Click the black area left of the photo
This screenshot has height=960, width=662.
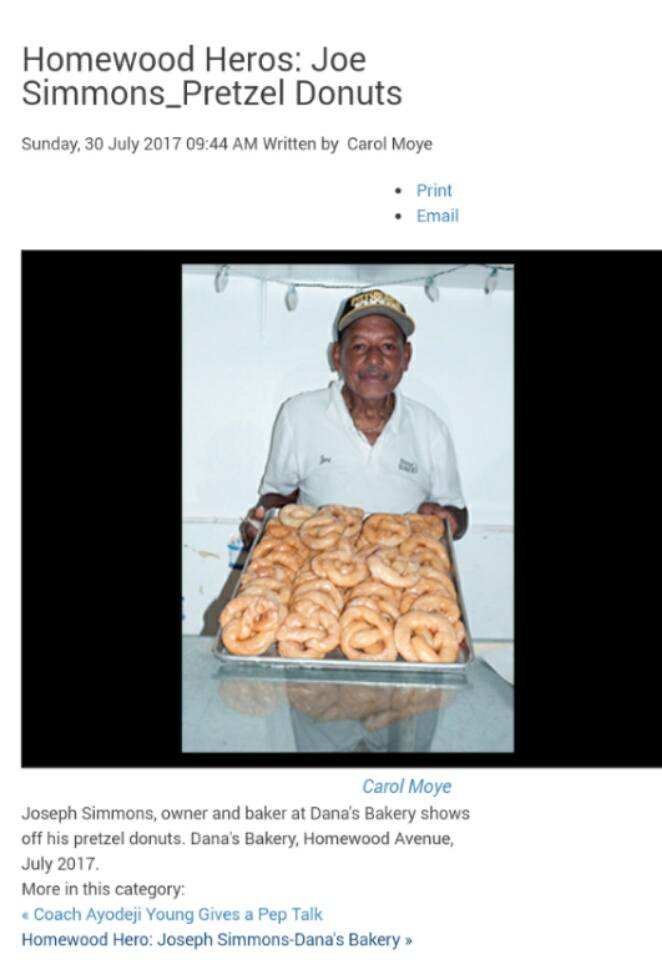point(102,508)
